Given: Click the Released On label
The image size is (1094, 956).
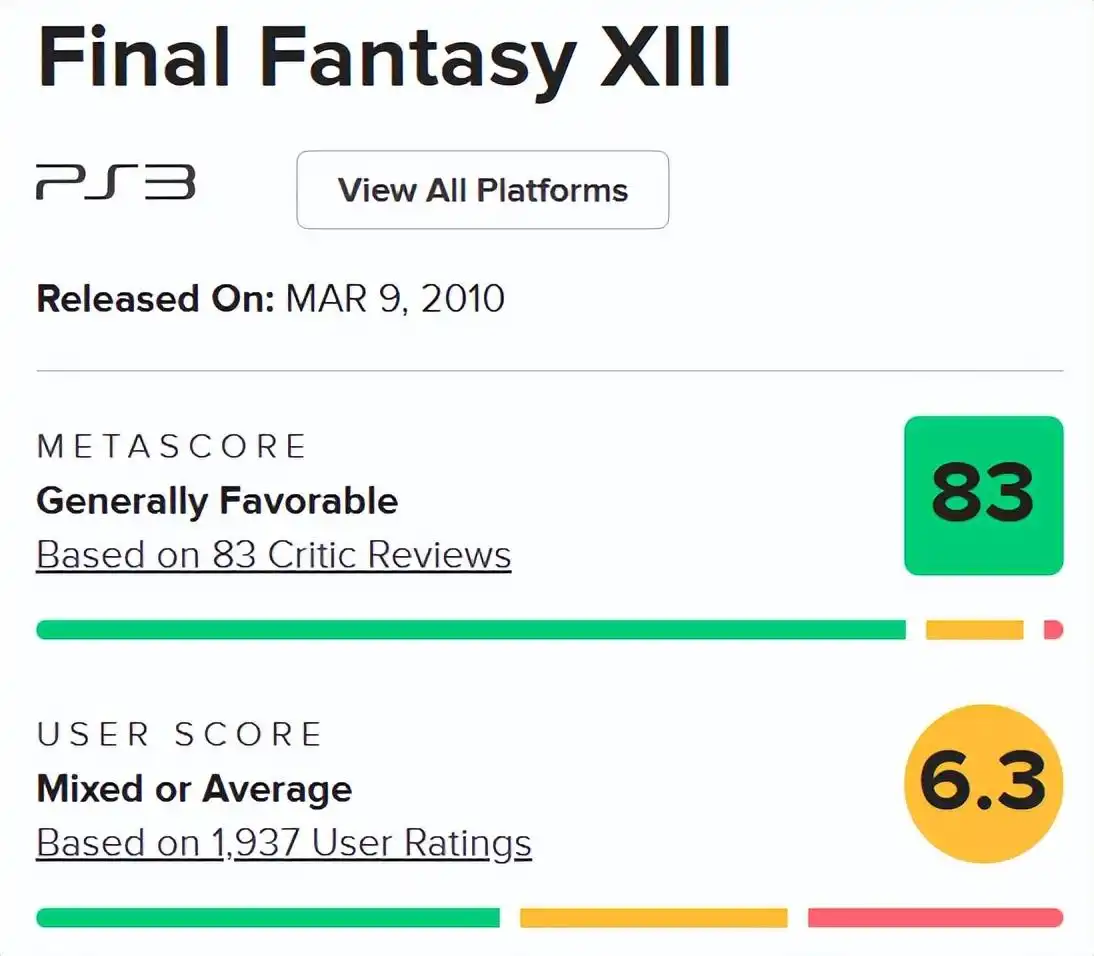Looking at the screenshot, I should coord(155,299).
